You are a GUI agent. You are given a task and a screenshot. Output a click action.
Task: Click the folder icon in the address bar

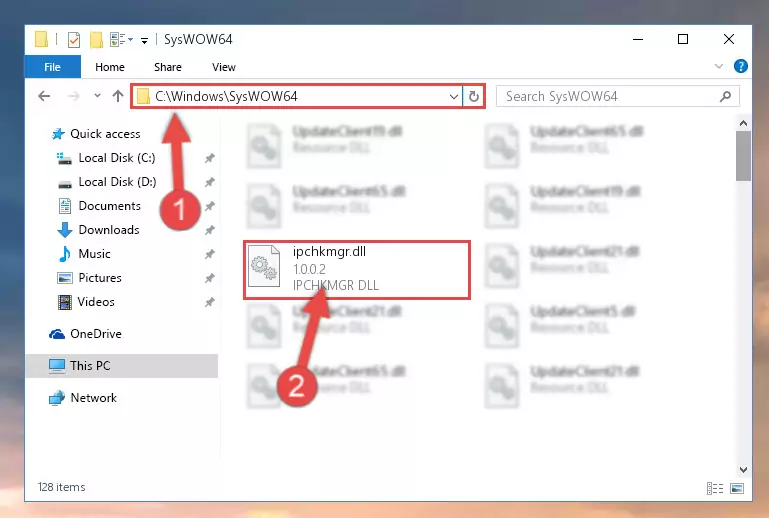pos(143,96)
